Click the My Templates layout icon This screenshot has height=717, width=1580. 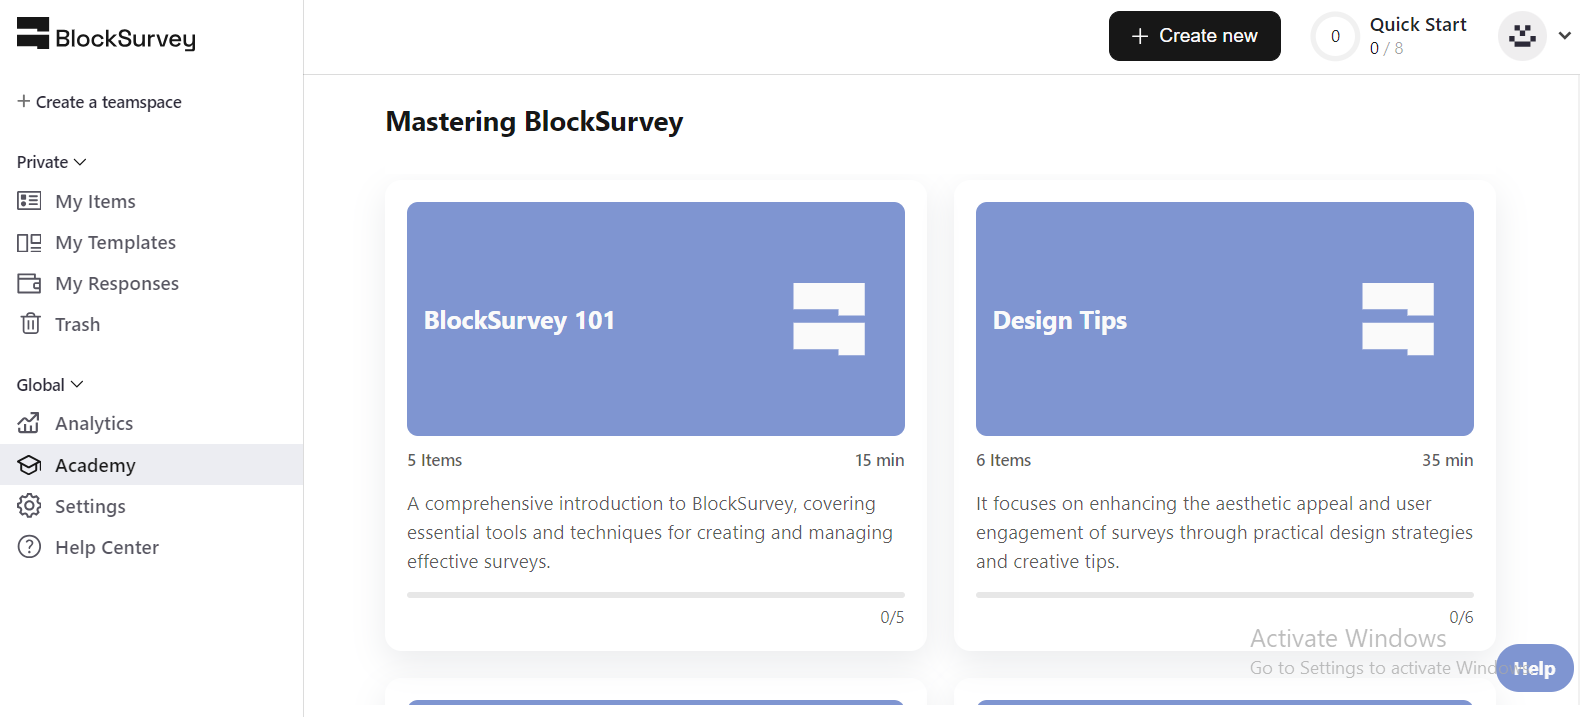click(x=29, y=242)
